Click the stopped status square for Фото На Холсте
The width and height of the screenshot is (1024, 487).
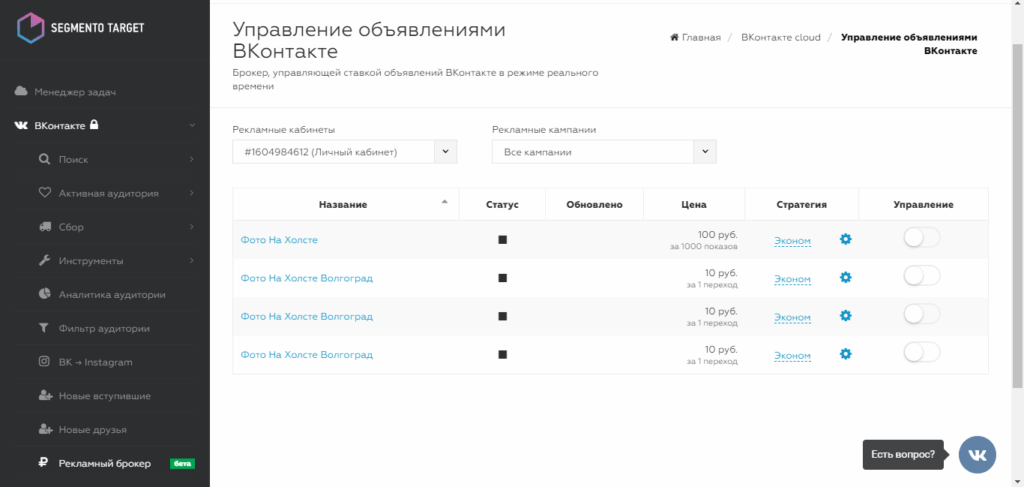tap(502, 240)
